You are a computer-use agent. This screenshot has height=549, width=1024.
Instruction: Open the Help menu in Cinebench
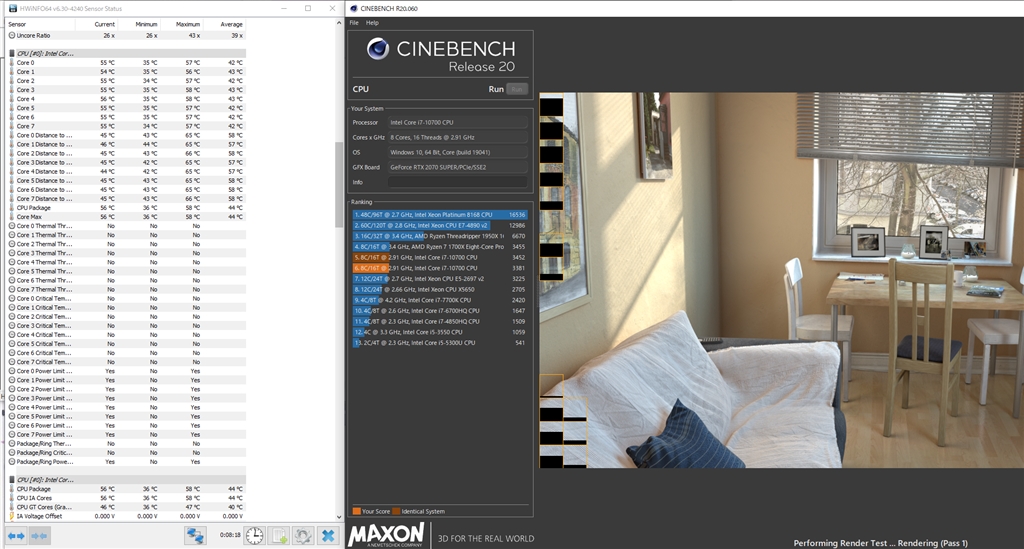pos(372,22)
